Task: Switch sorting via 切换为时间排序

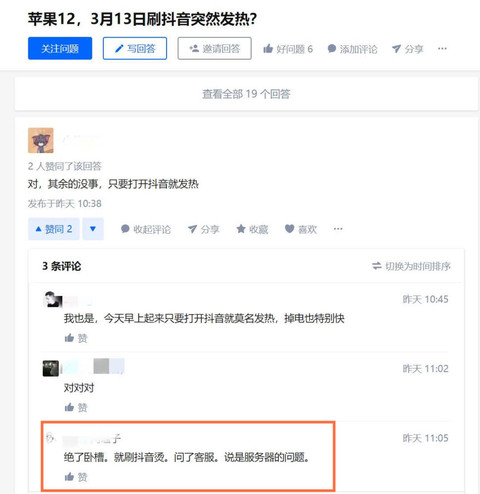Action: 411,266
